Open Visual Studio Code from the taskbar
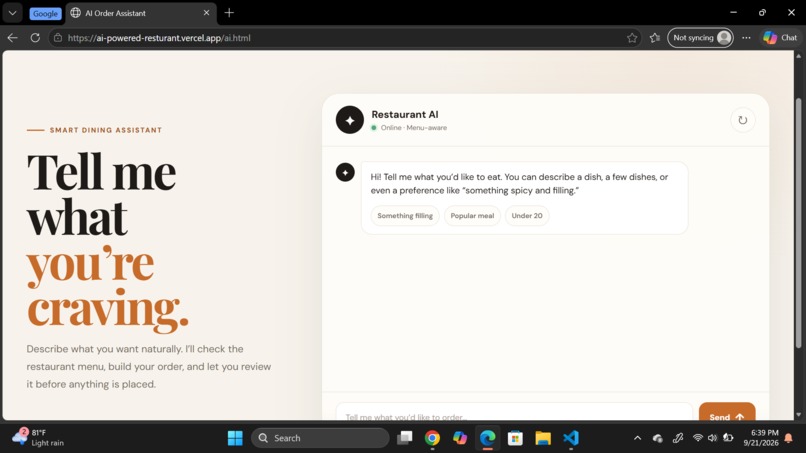 coord(571,438)
